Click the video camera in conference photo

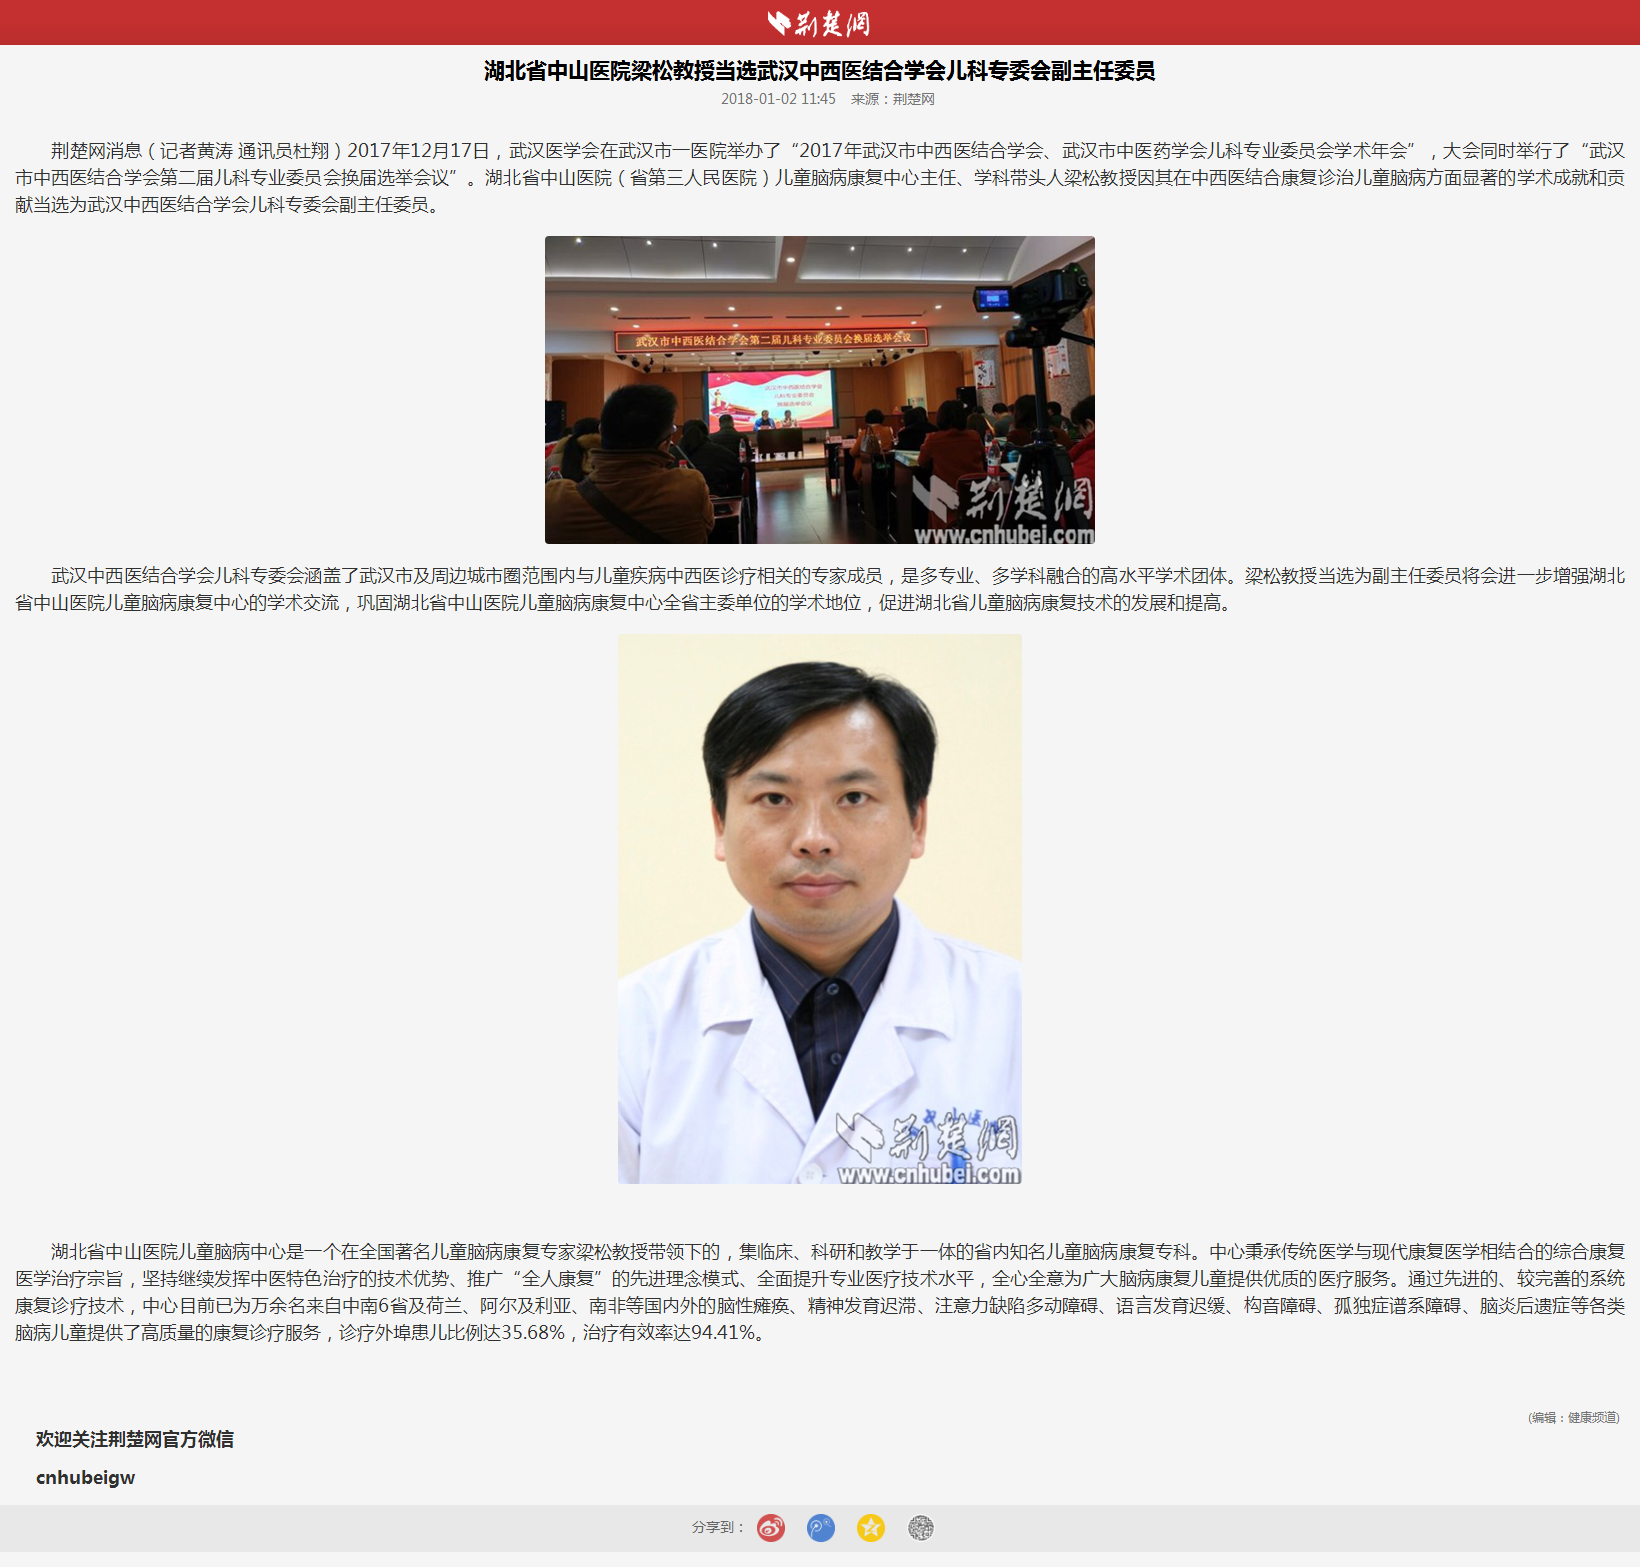[1035, 295]
